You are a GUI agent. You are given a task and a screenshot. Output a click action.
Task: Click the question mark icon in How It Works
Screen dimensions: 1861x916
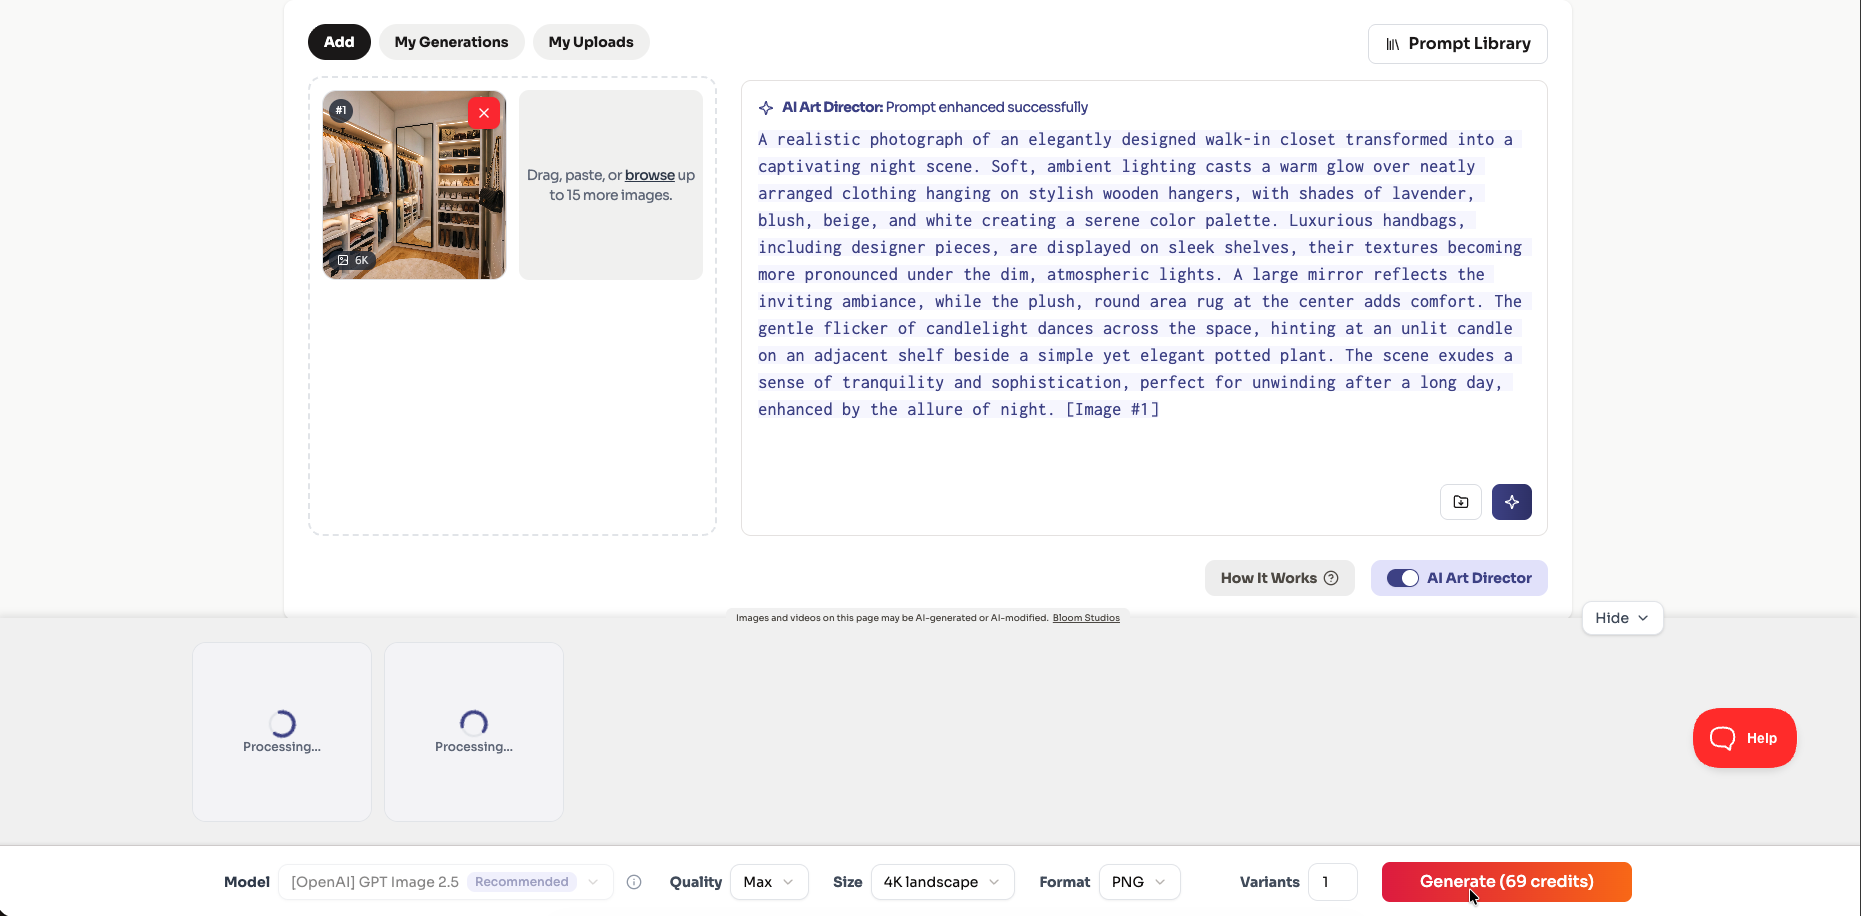[x=1331, y=578]
